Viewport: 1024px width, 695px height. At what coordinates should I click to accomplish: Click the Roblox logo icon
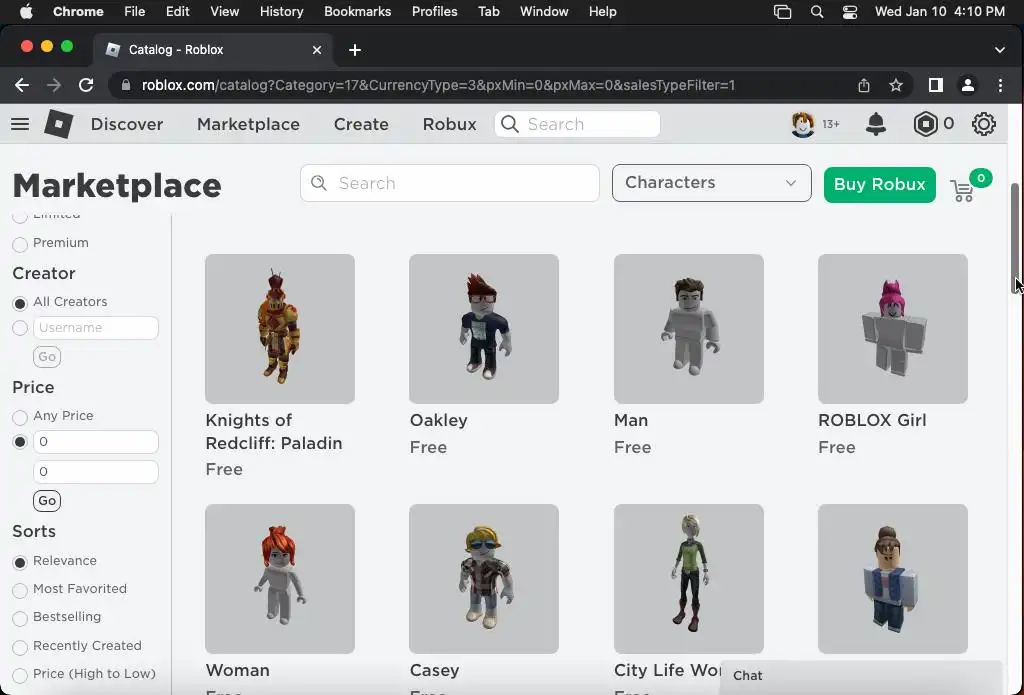59,124
